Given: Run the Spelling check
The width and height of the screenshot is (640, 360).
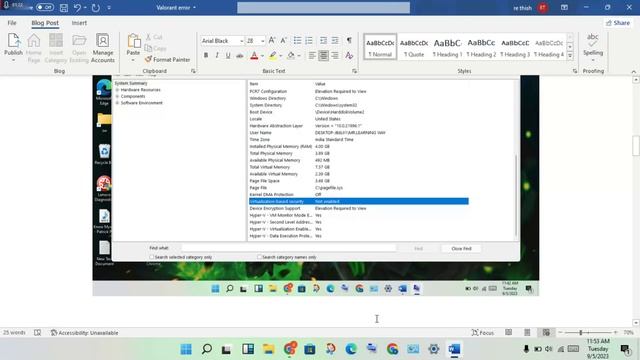Looking at the screenshot, I should 593,45.
